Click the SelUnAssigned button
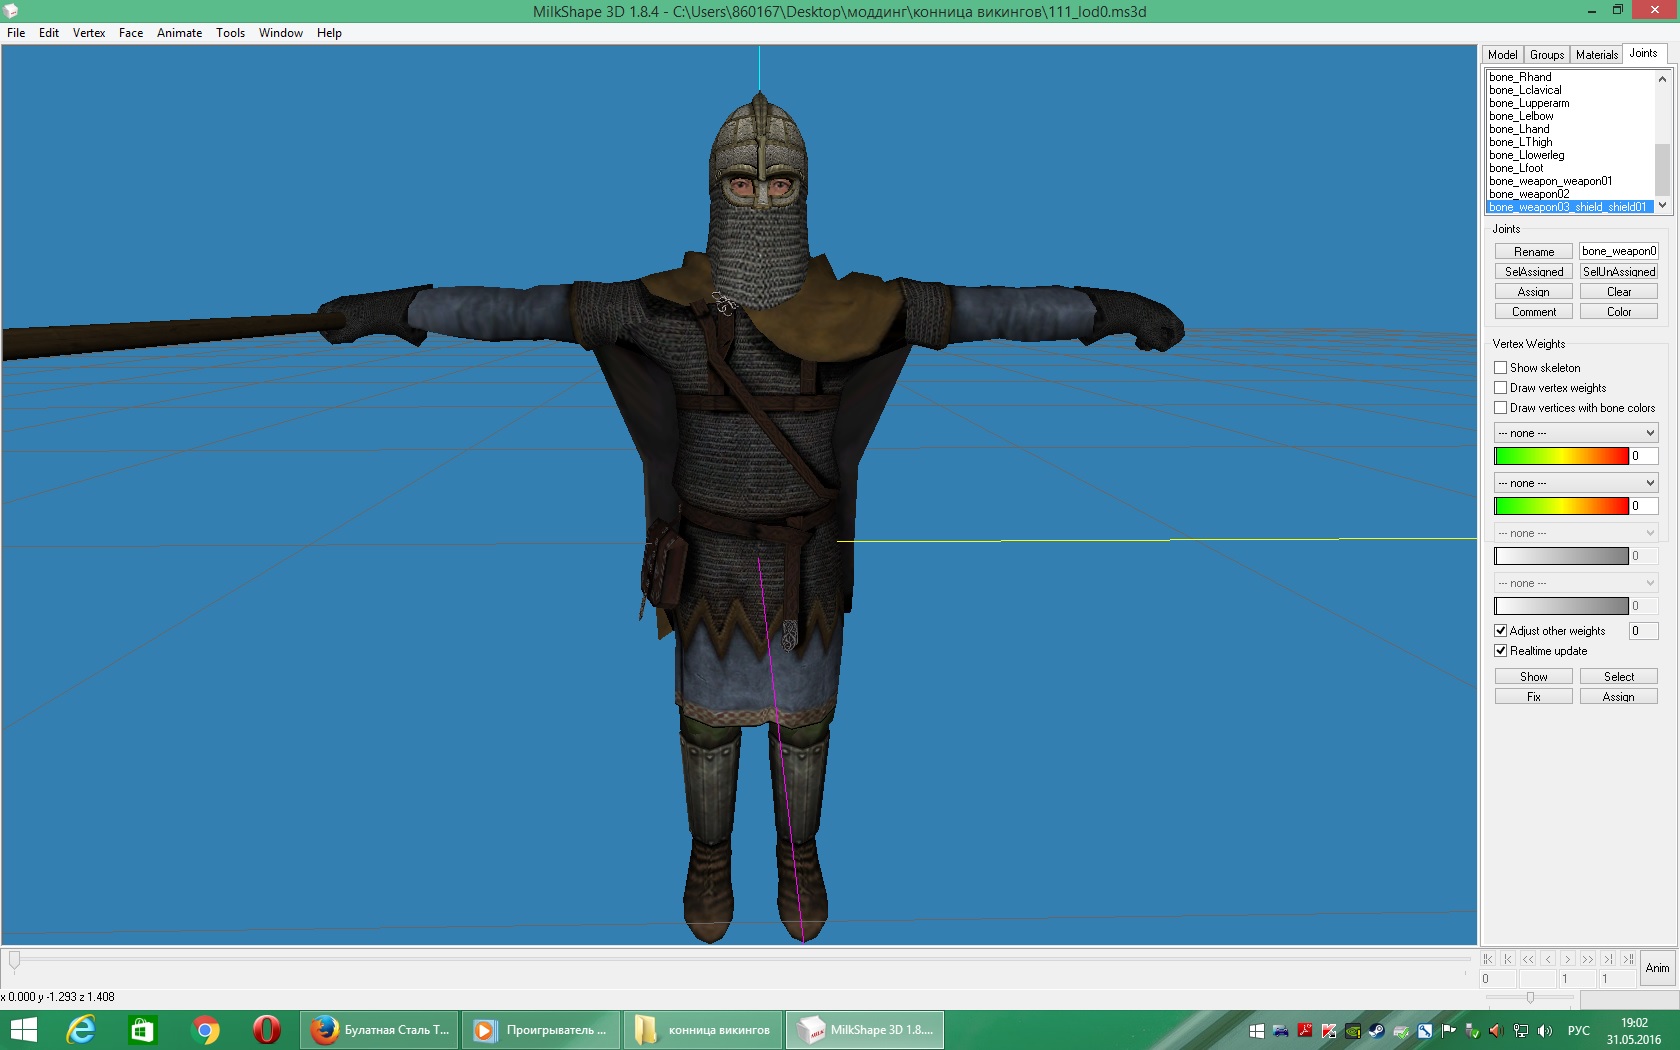Screen dimensions: 1680x1050 [x=1618, y=272]
